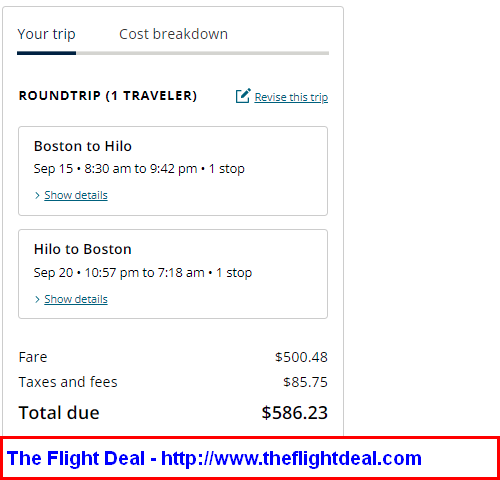Click the Hilo to Boston heading
The width and height of the screenshot is (500, 480).
pos(83,249)
